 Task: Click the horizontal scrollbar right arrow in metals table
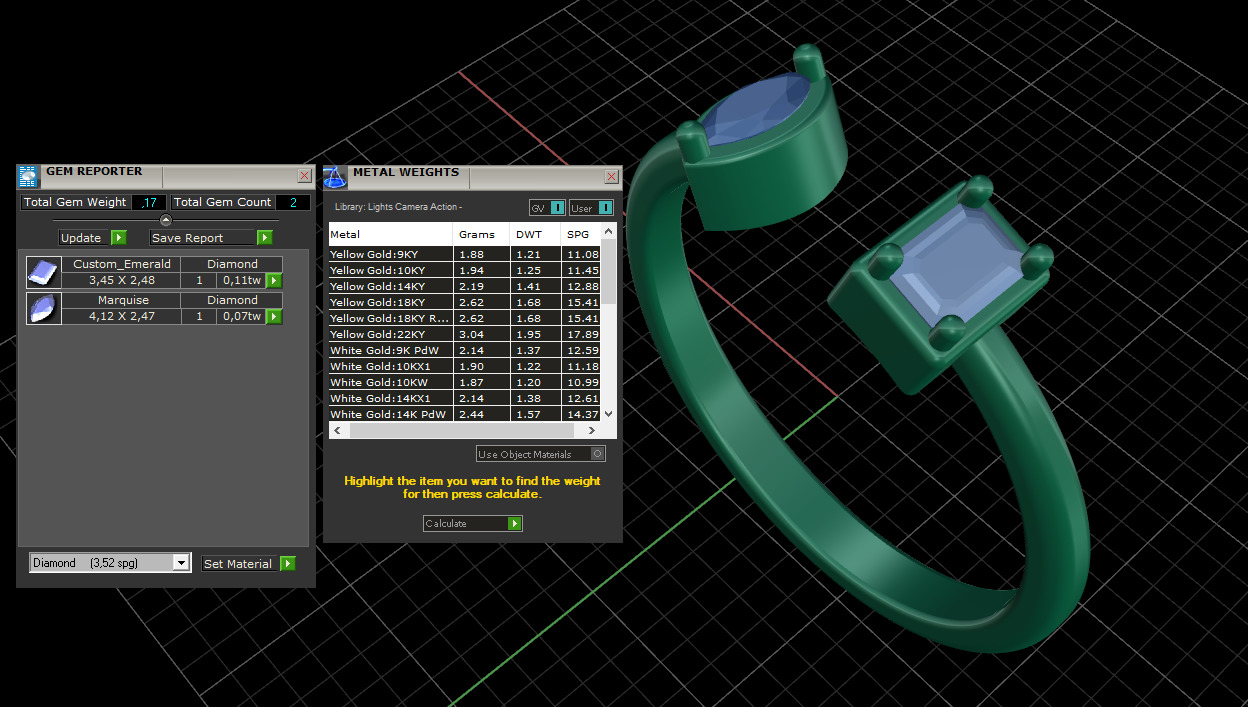592,430
